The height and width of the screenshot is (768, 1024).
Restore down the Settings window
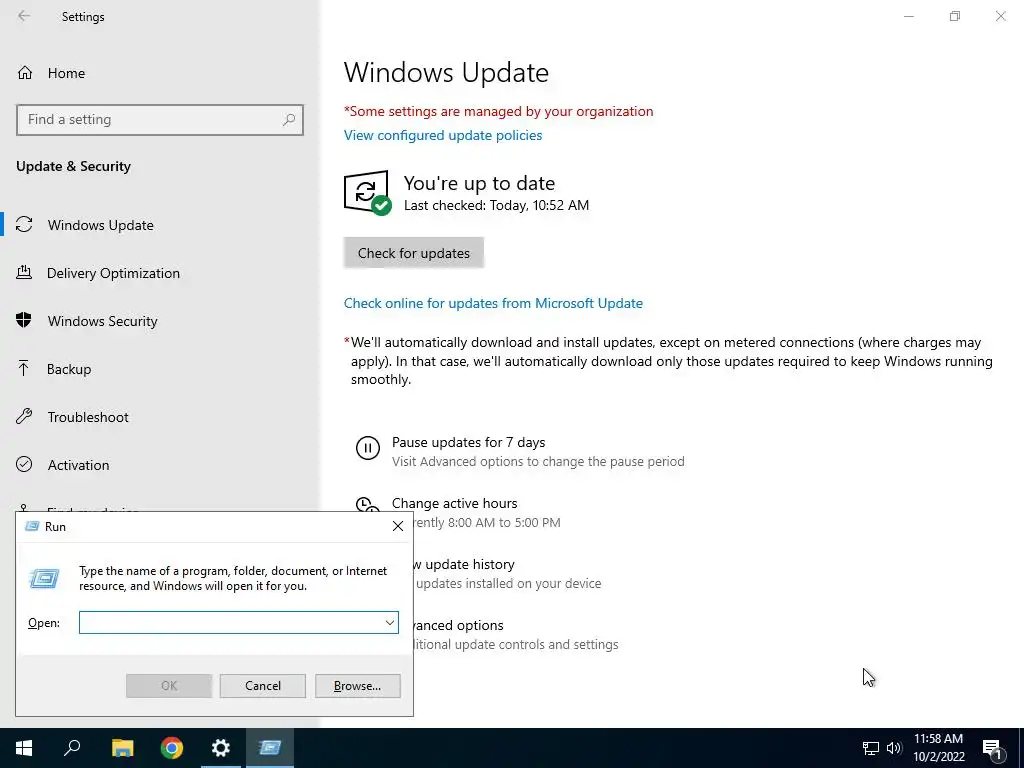[955, 16]
